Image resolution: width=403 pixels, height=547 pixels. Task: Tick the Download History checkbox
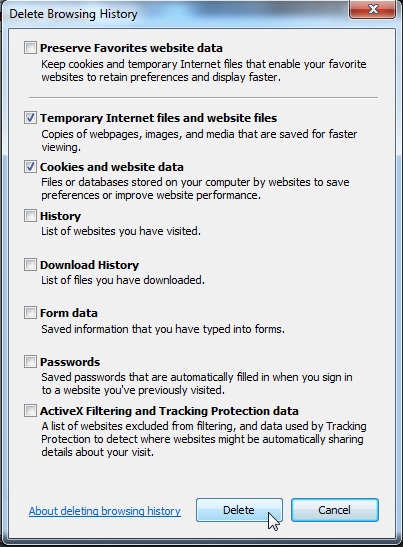point(30,265)
